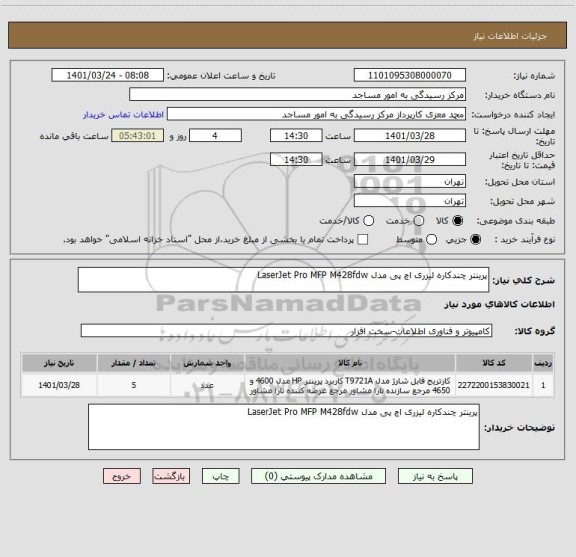Image resolution: width=576 pixels, height=557 pixels.
Task: Click delivery city تهران field
Action: [410, 201]
